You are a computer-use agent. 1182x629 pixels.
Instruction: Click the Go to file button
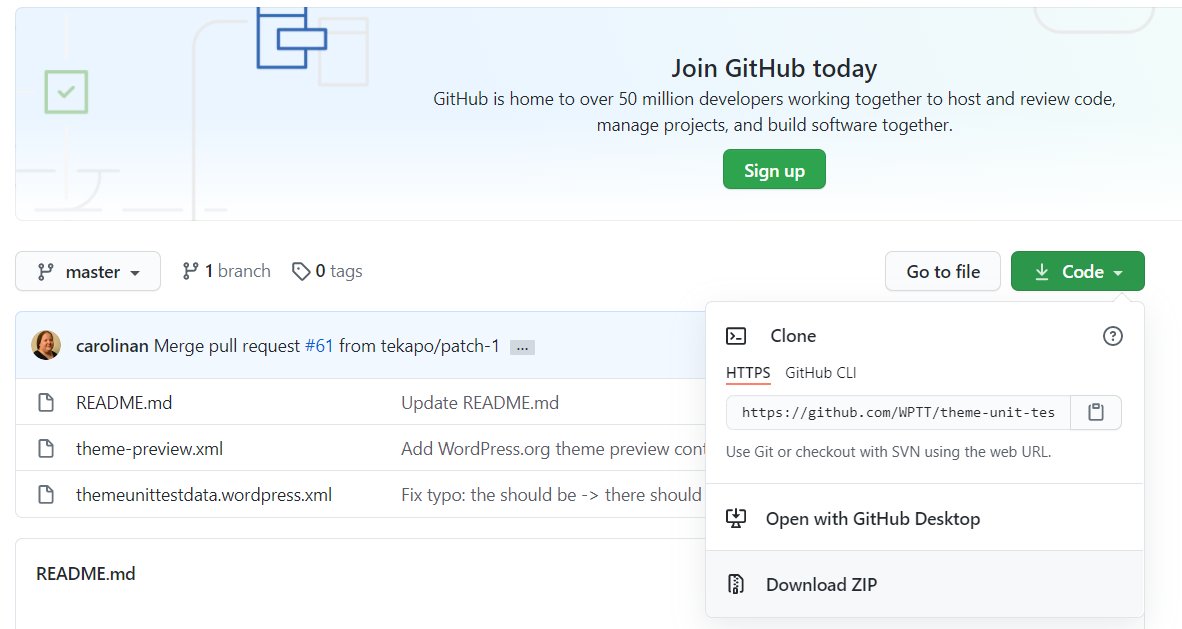(942, 271)
